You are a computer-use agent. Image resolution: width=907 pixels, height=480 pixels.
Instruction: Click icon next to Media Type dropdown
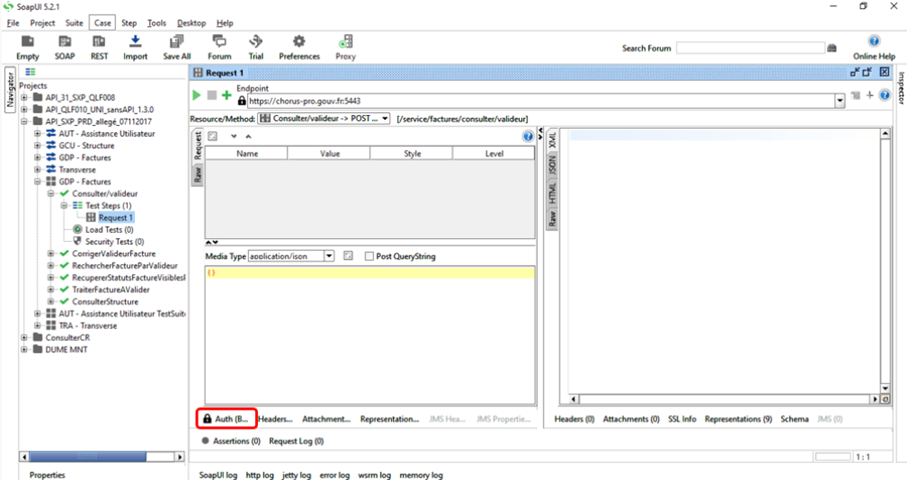pyautogui.click(x=348, y=256)
